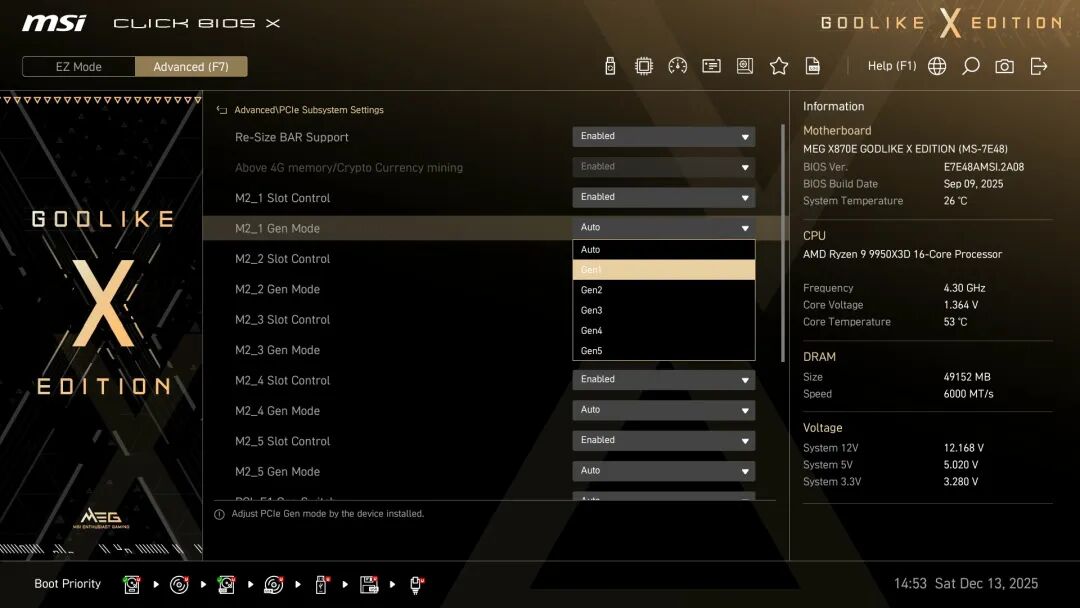Switch to EZ Mode

[x=79, y=67]
